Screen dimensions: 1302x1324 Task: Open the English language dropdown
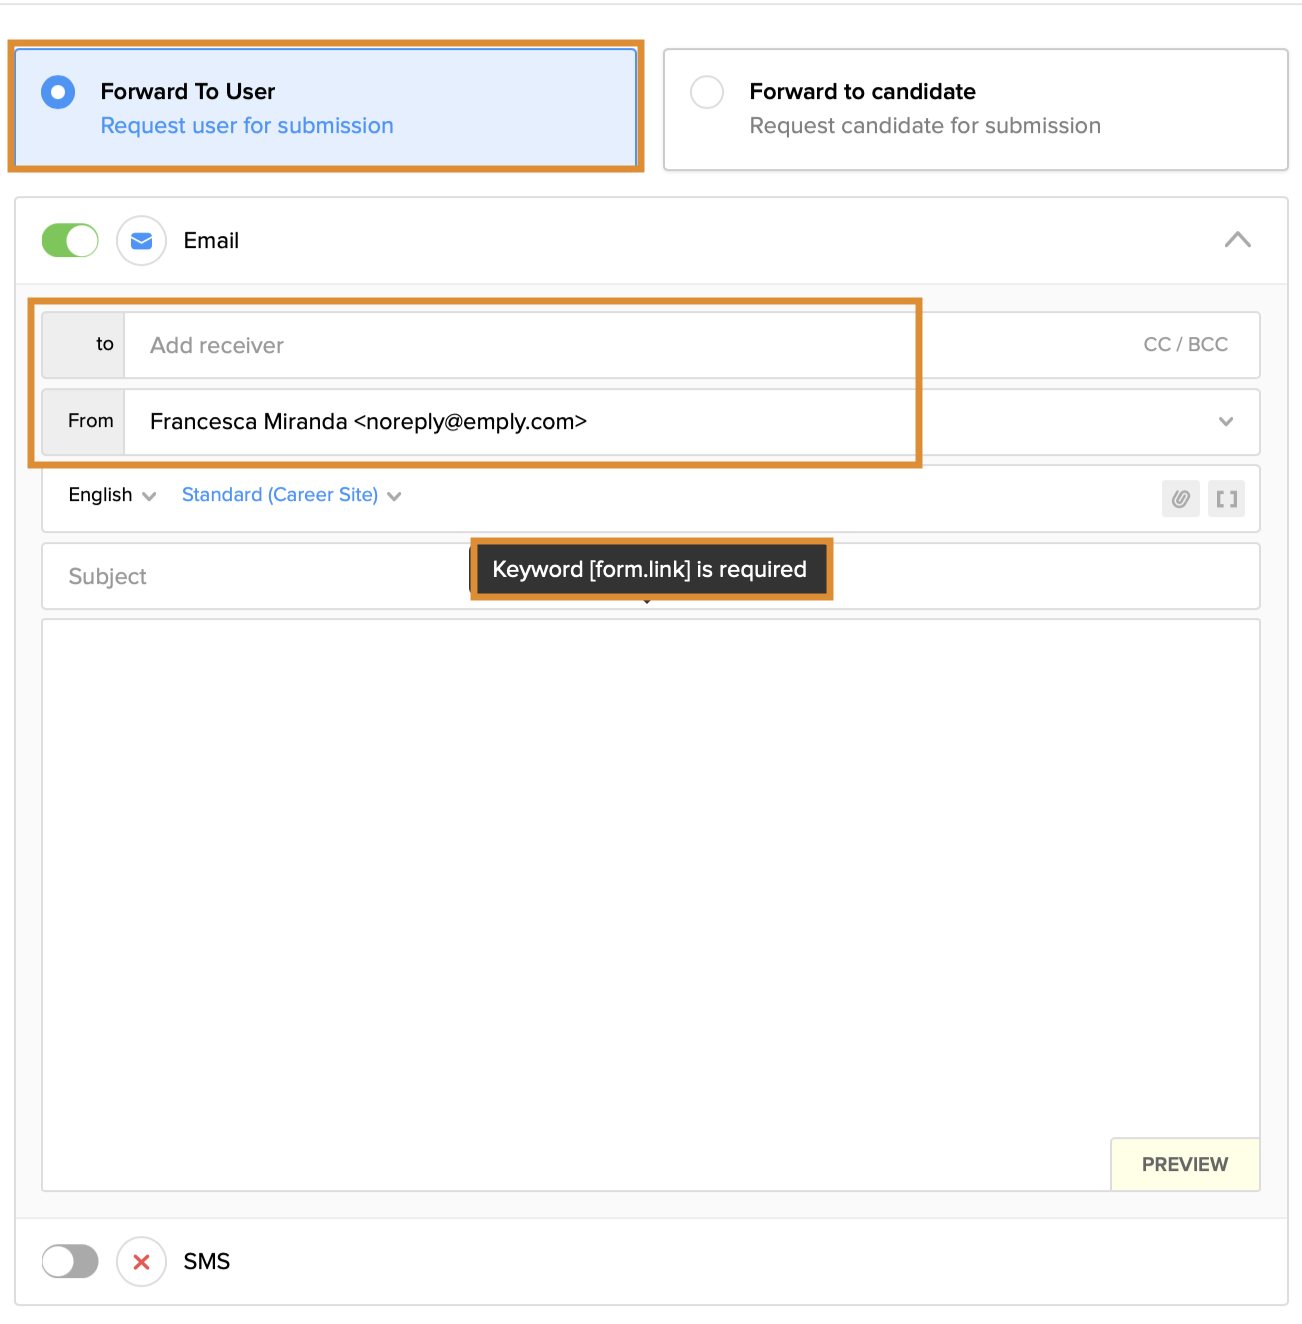click(x=111, y=495)
